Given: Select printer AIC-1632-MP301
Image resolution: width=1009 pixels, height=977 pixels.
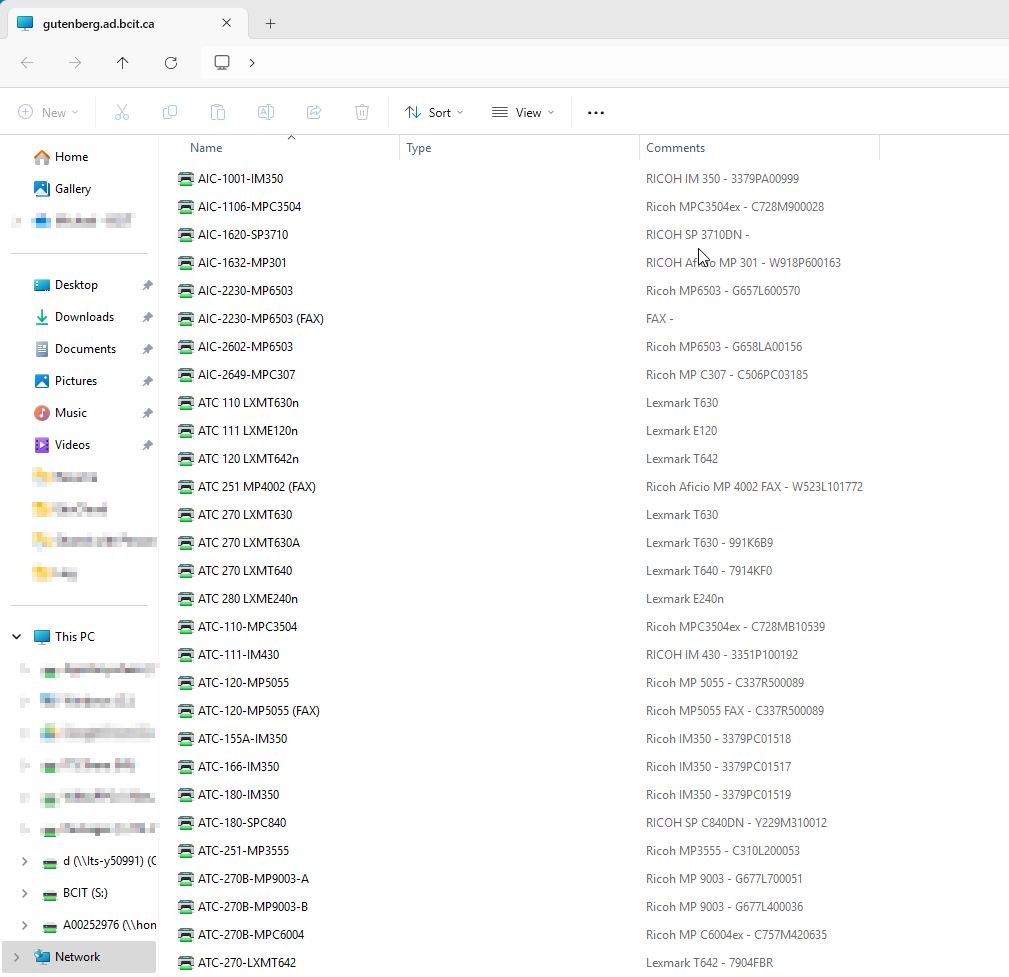Looking at the screenshot, I should point(242,263).
